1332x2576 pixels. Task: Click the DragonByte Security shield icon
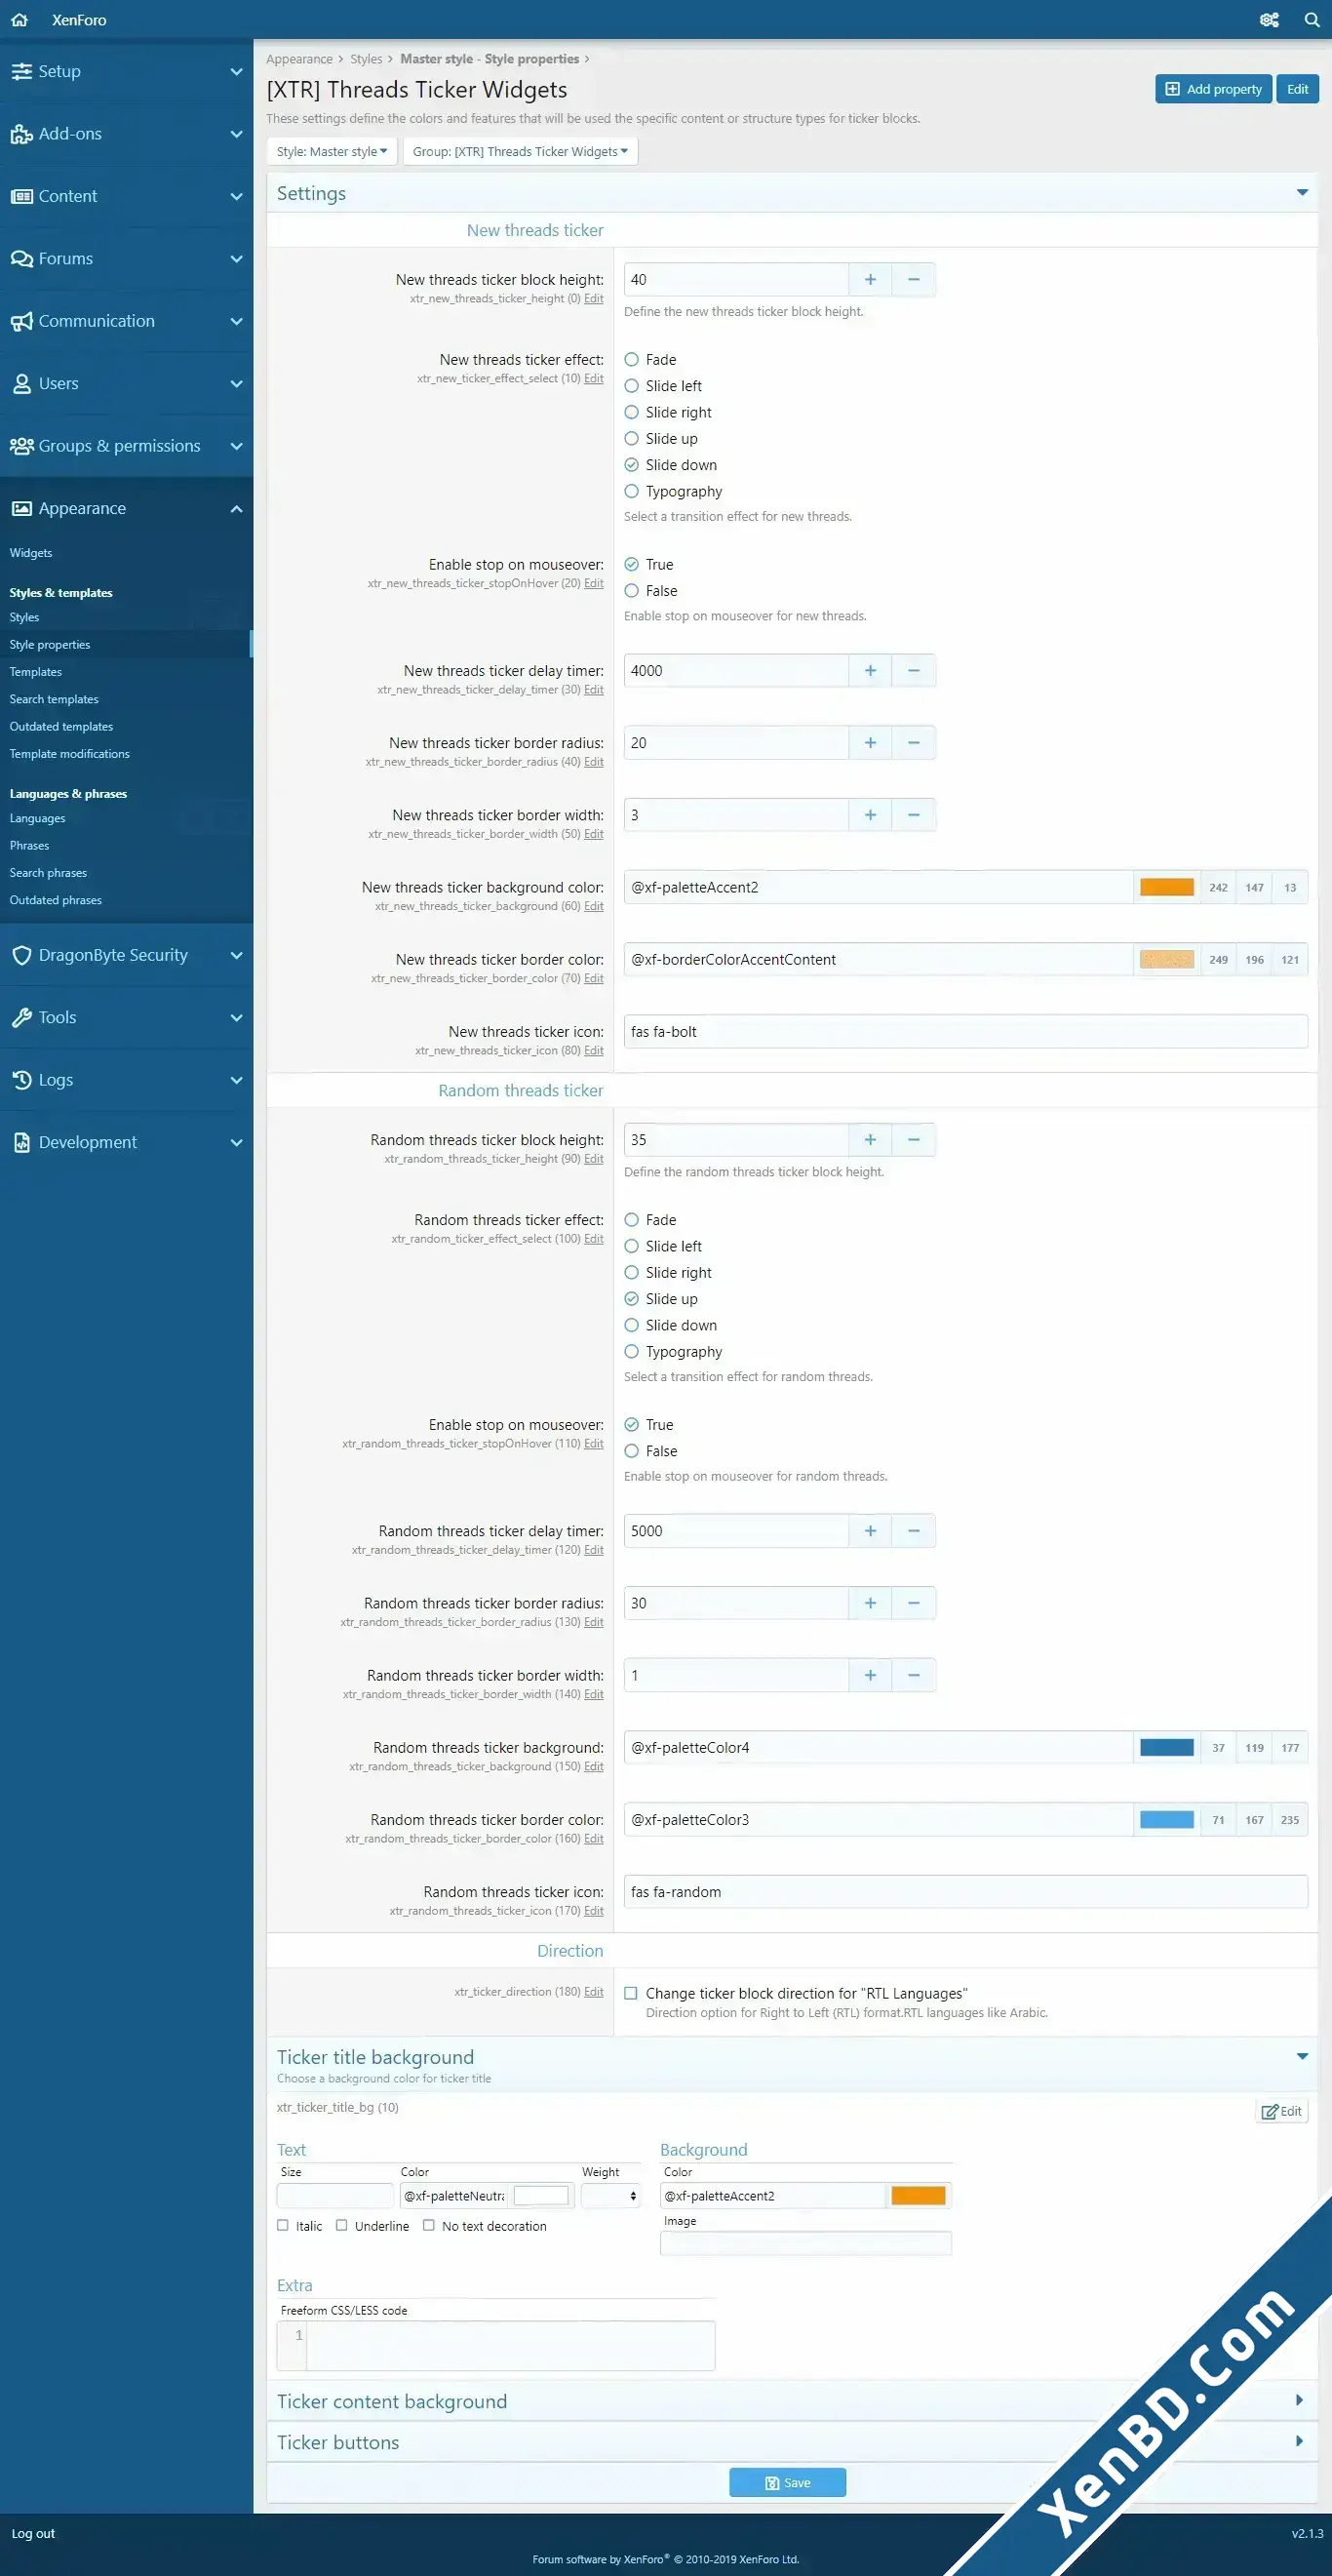point(22,955)
